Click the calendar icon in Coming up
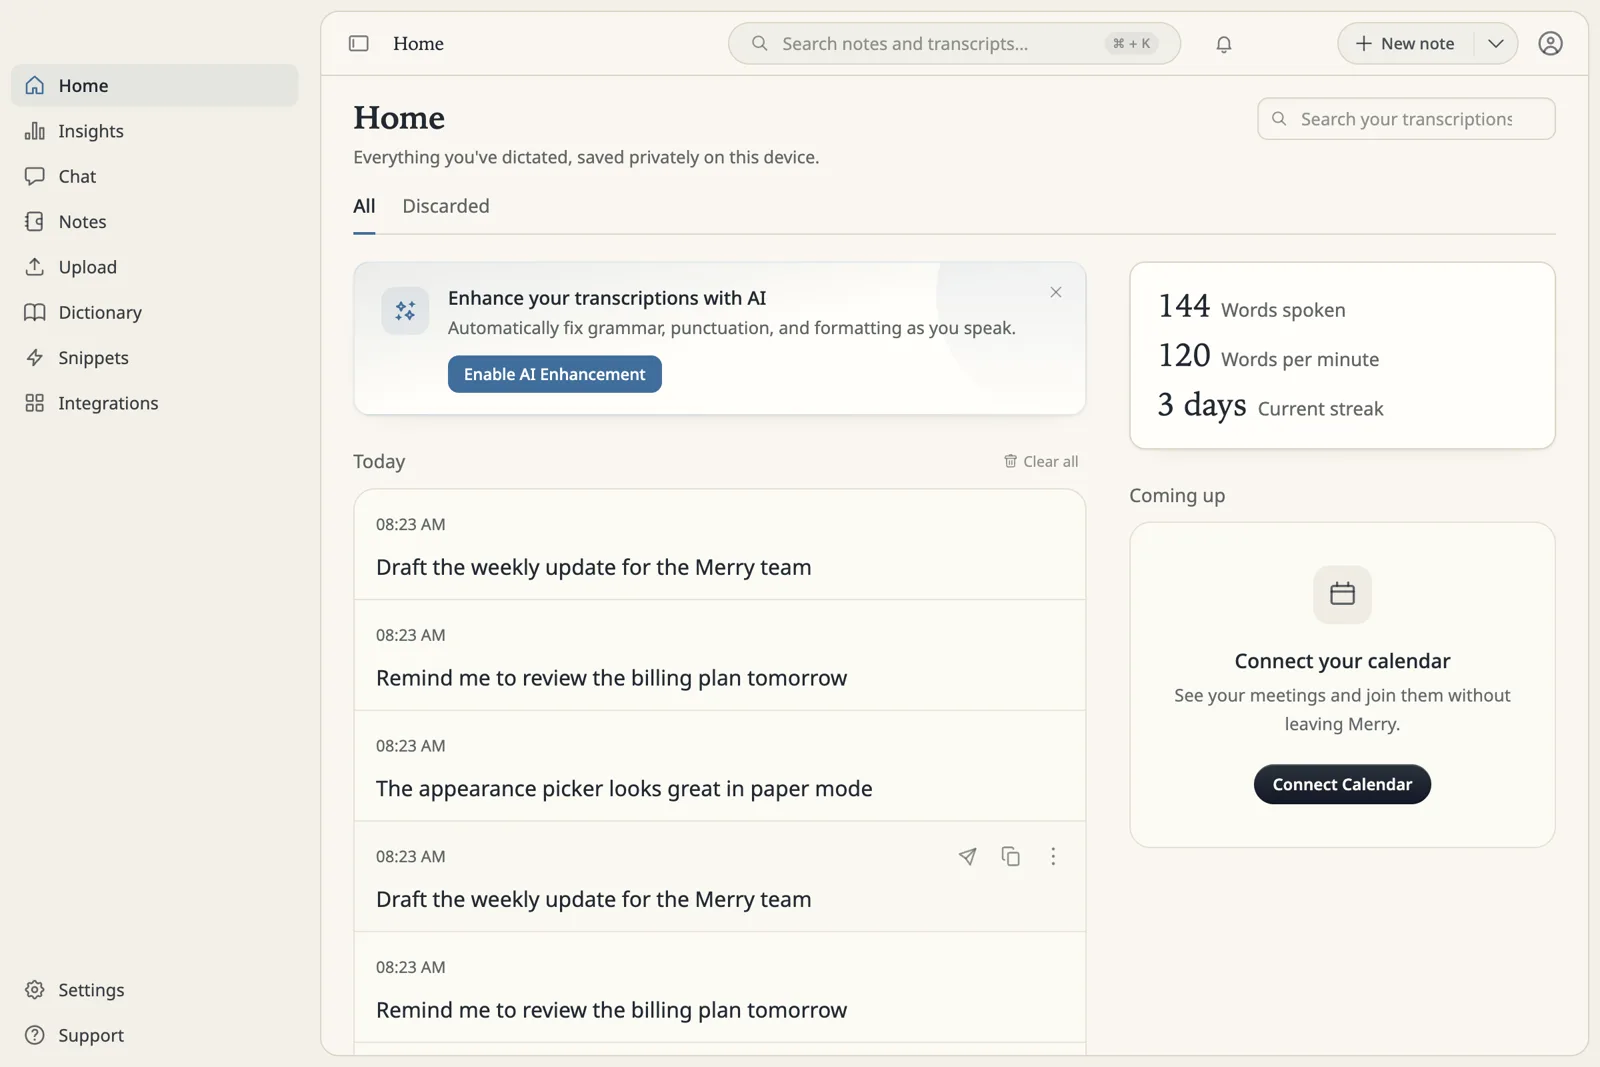The height and width of the screenshot is (1067, 1600). [1342, 594]
